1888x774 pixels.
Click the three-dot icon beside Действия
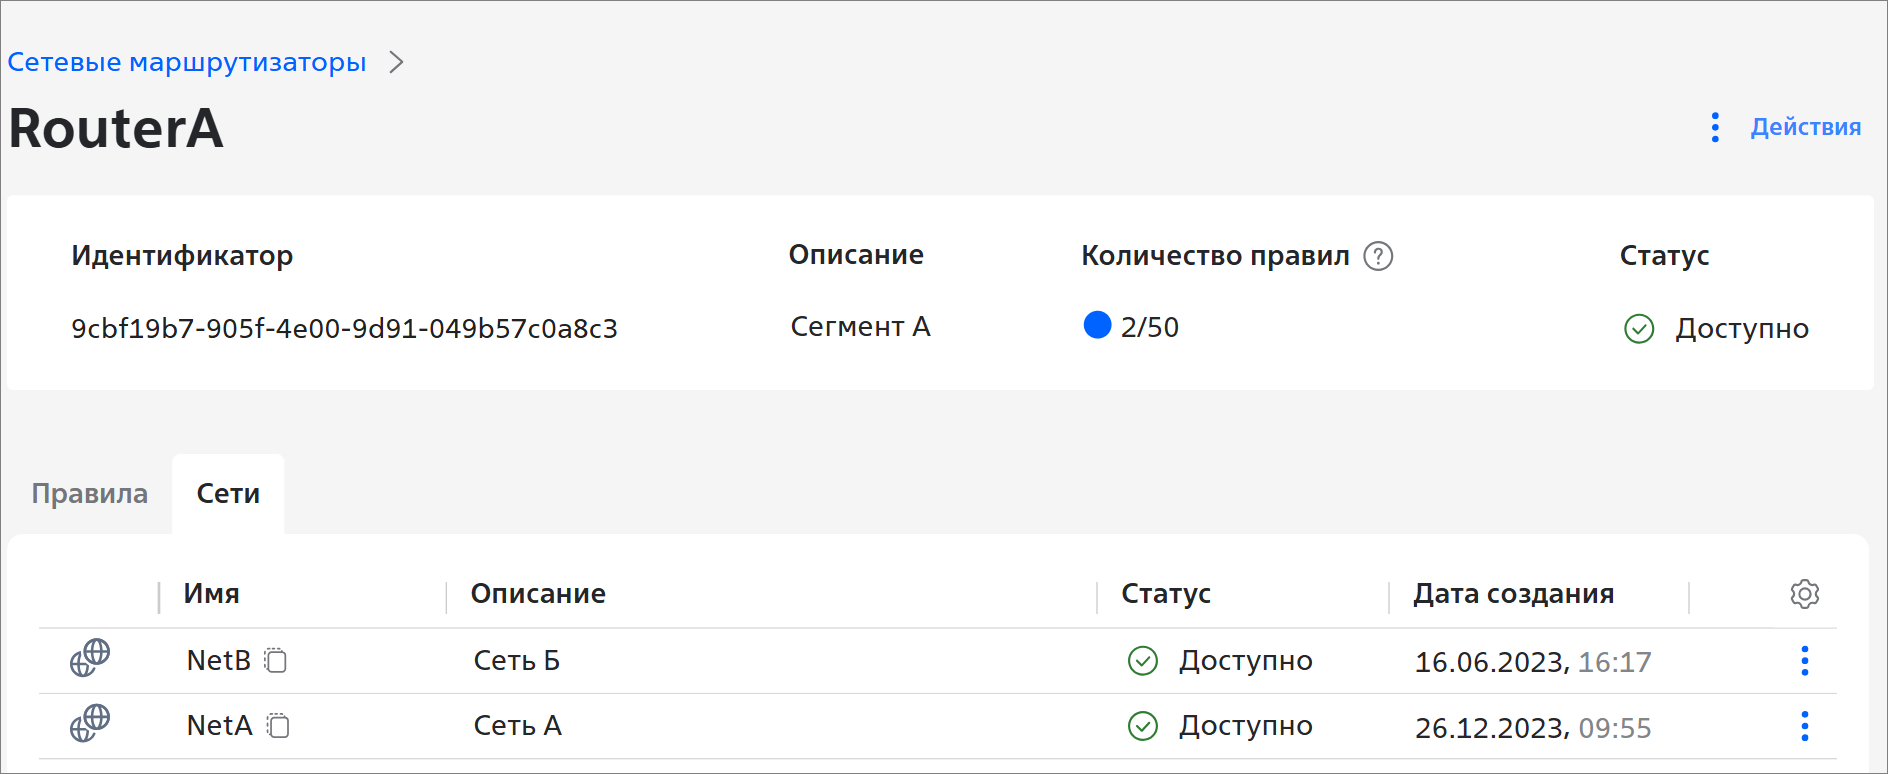(1715, 127)
